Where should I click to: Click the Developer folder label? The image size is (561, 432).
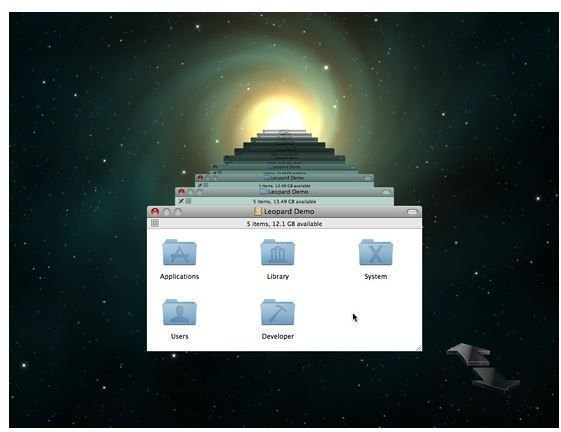pos(278,336)
